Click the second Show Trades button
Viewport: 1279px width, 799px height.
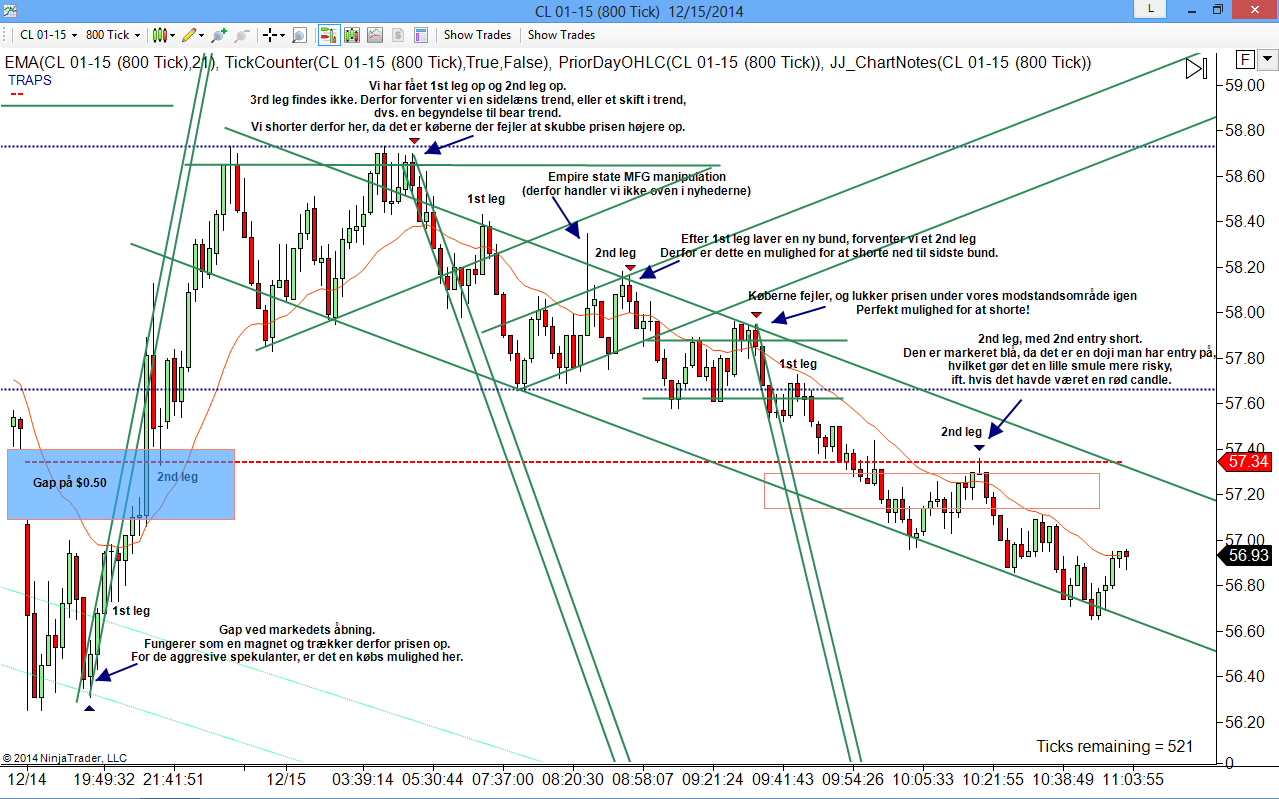click(561, 35)
